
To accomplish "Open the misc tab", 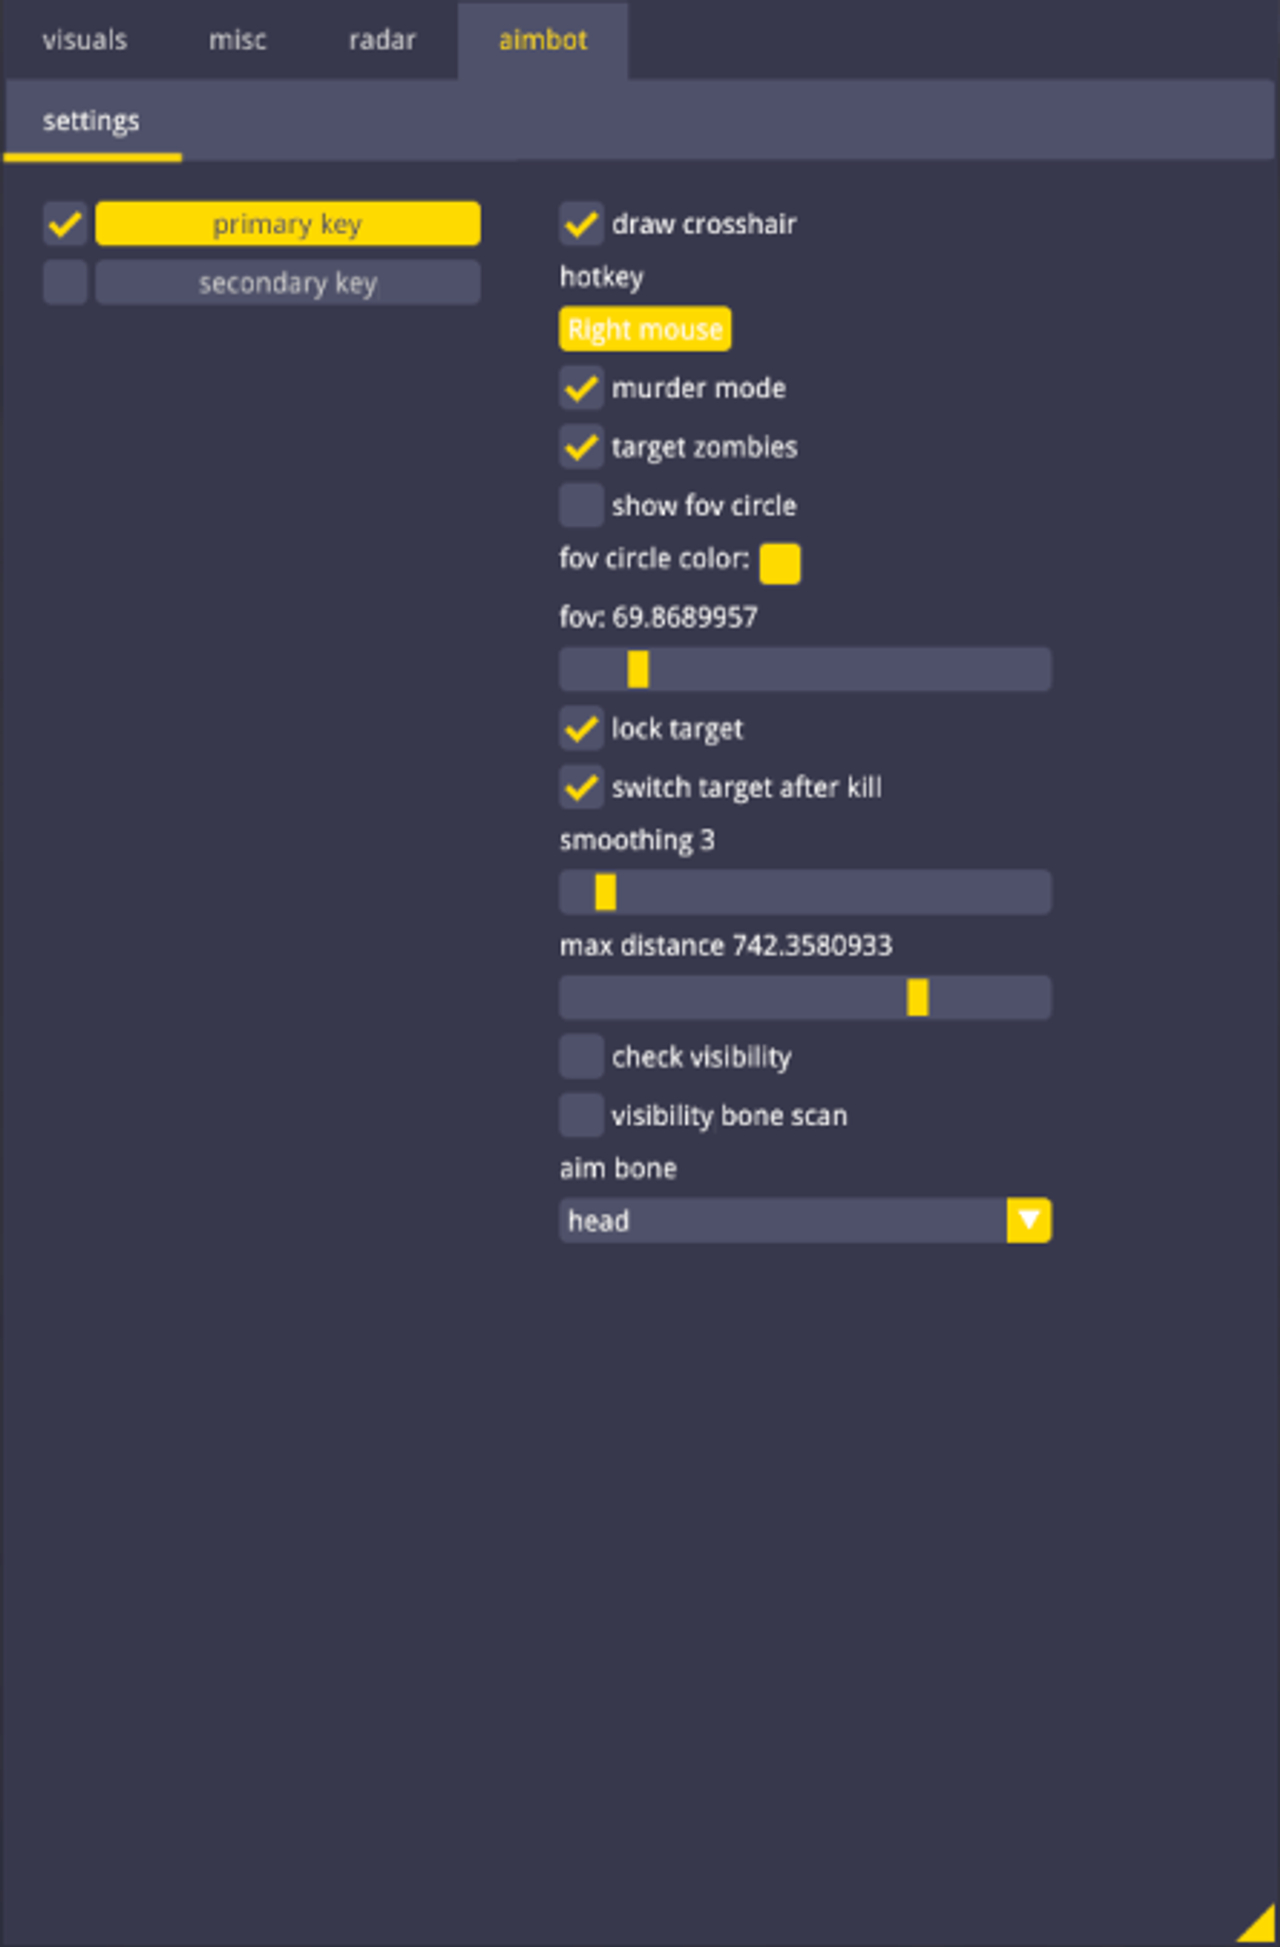I will 237,40.
